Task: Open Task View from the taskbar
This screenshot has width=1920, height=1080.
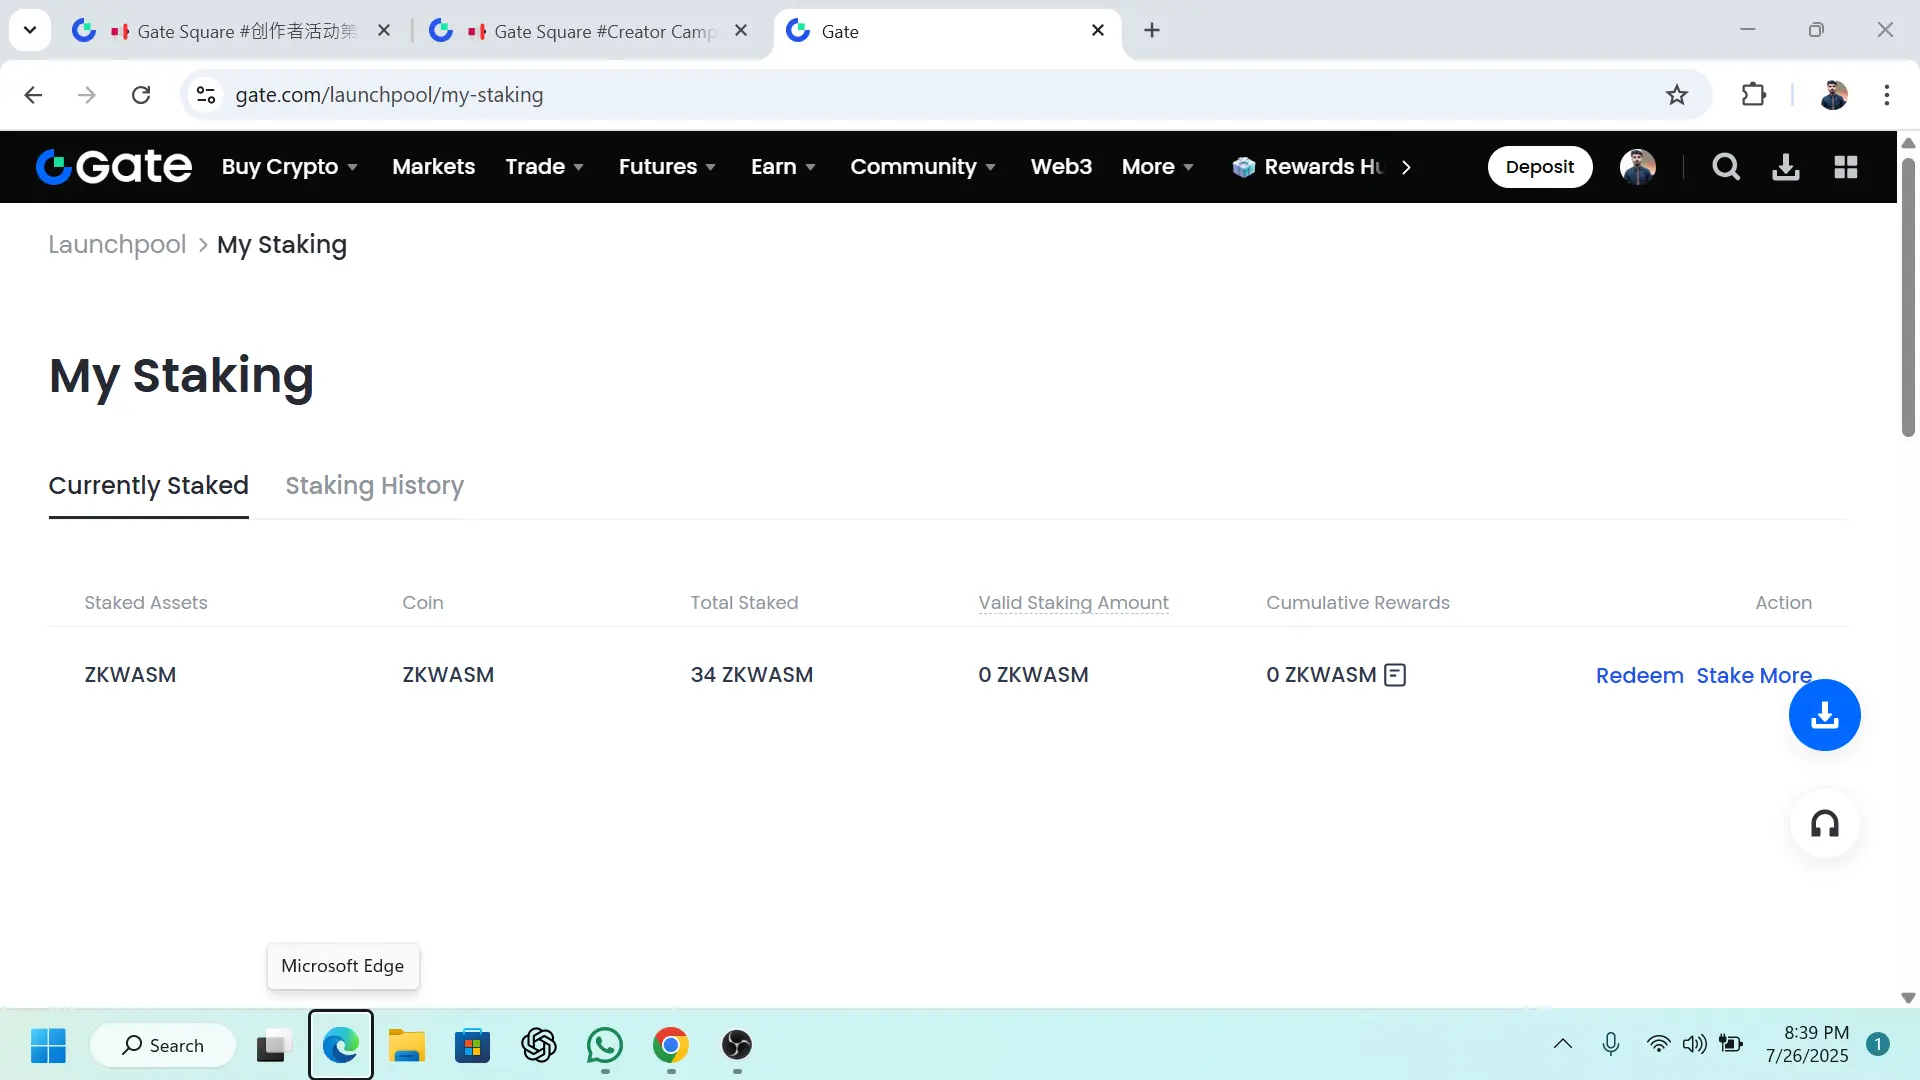Action: 273,1045
